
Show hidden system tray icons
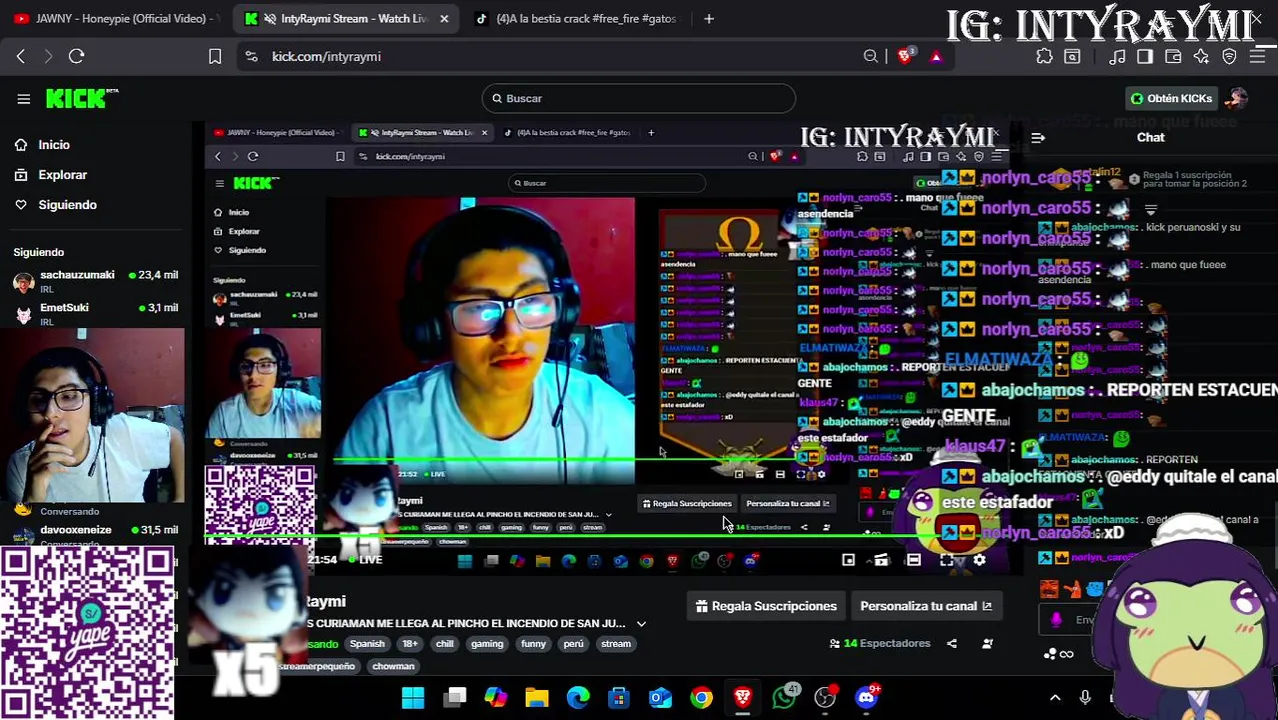(1055, 698)
